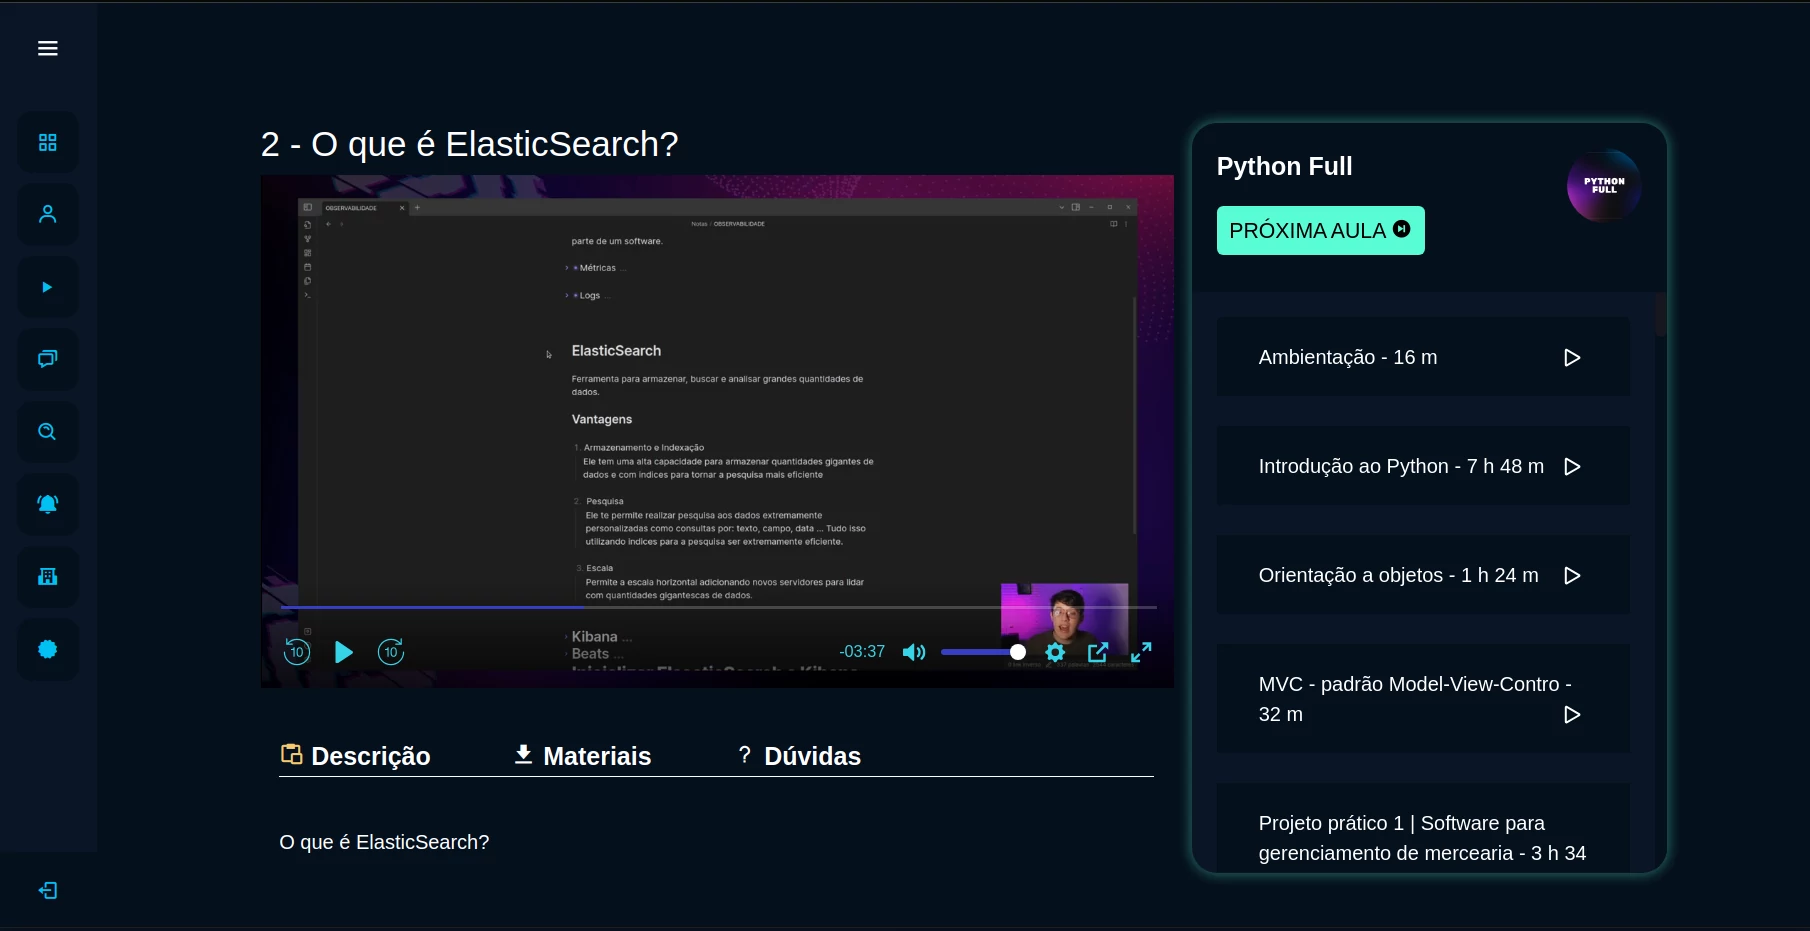Open the profile icon in sidebar
The height and width of the screenshot is (931, 1810).
click(47, 213)
